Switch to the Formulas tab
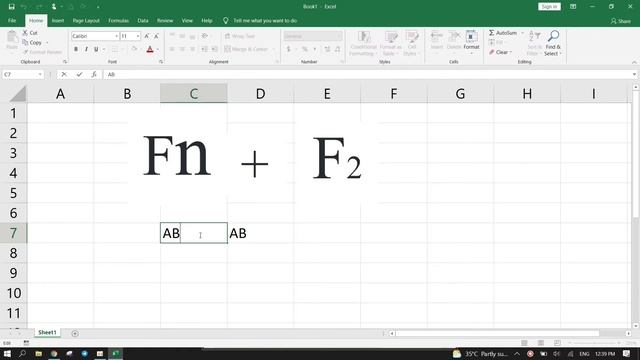 click(x=118, y=20)
